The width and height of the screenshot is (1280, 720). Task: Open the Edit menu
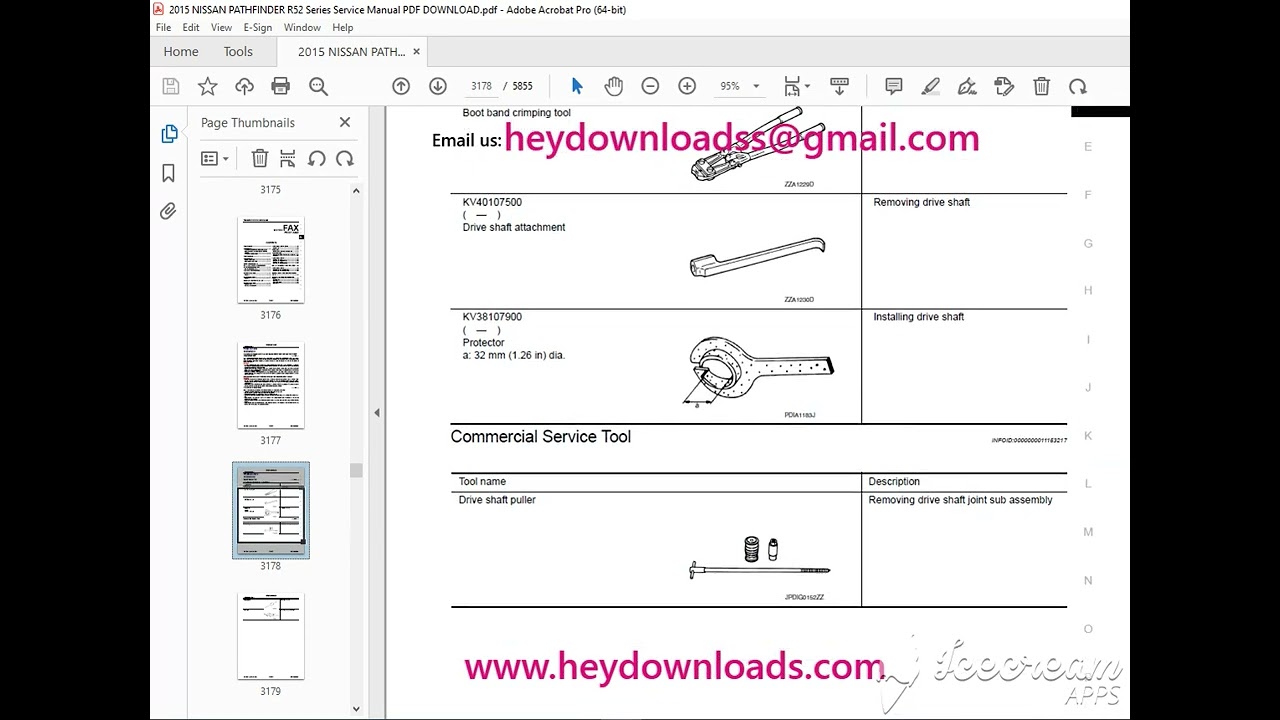[190, 28]
